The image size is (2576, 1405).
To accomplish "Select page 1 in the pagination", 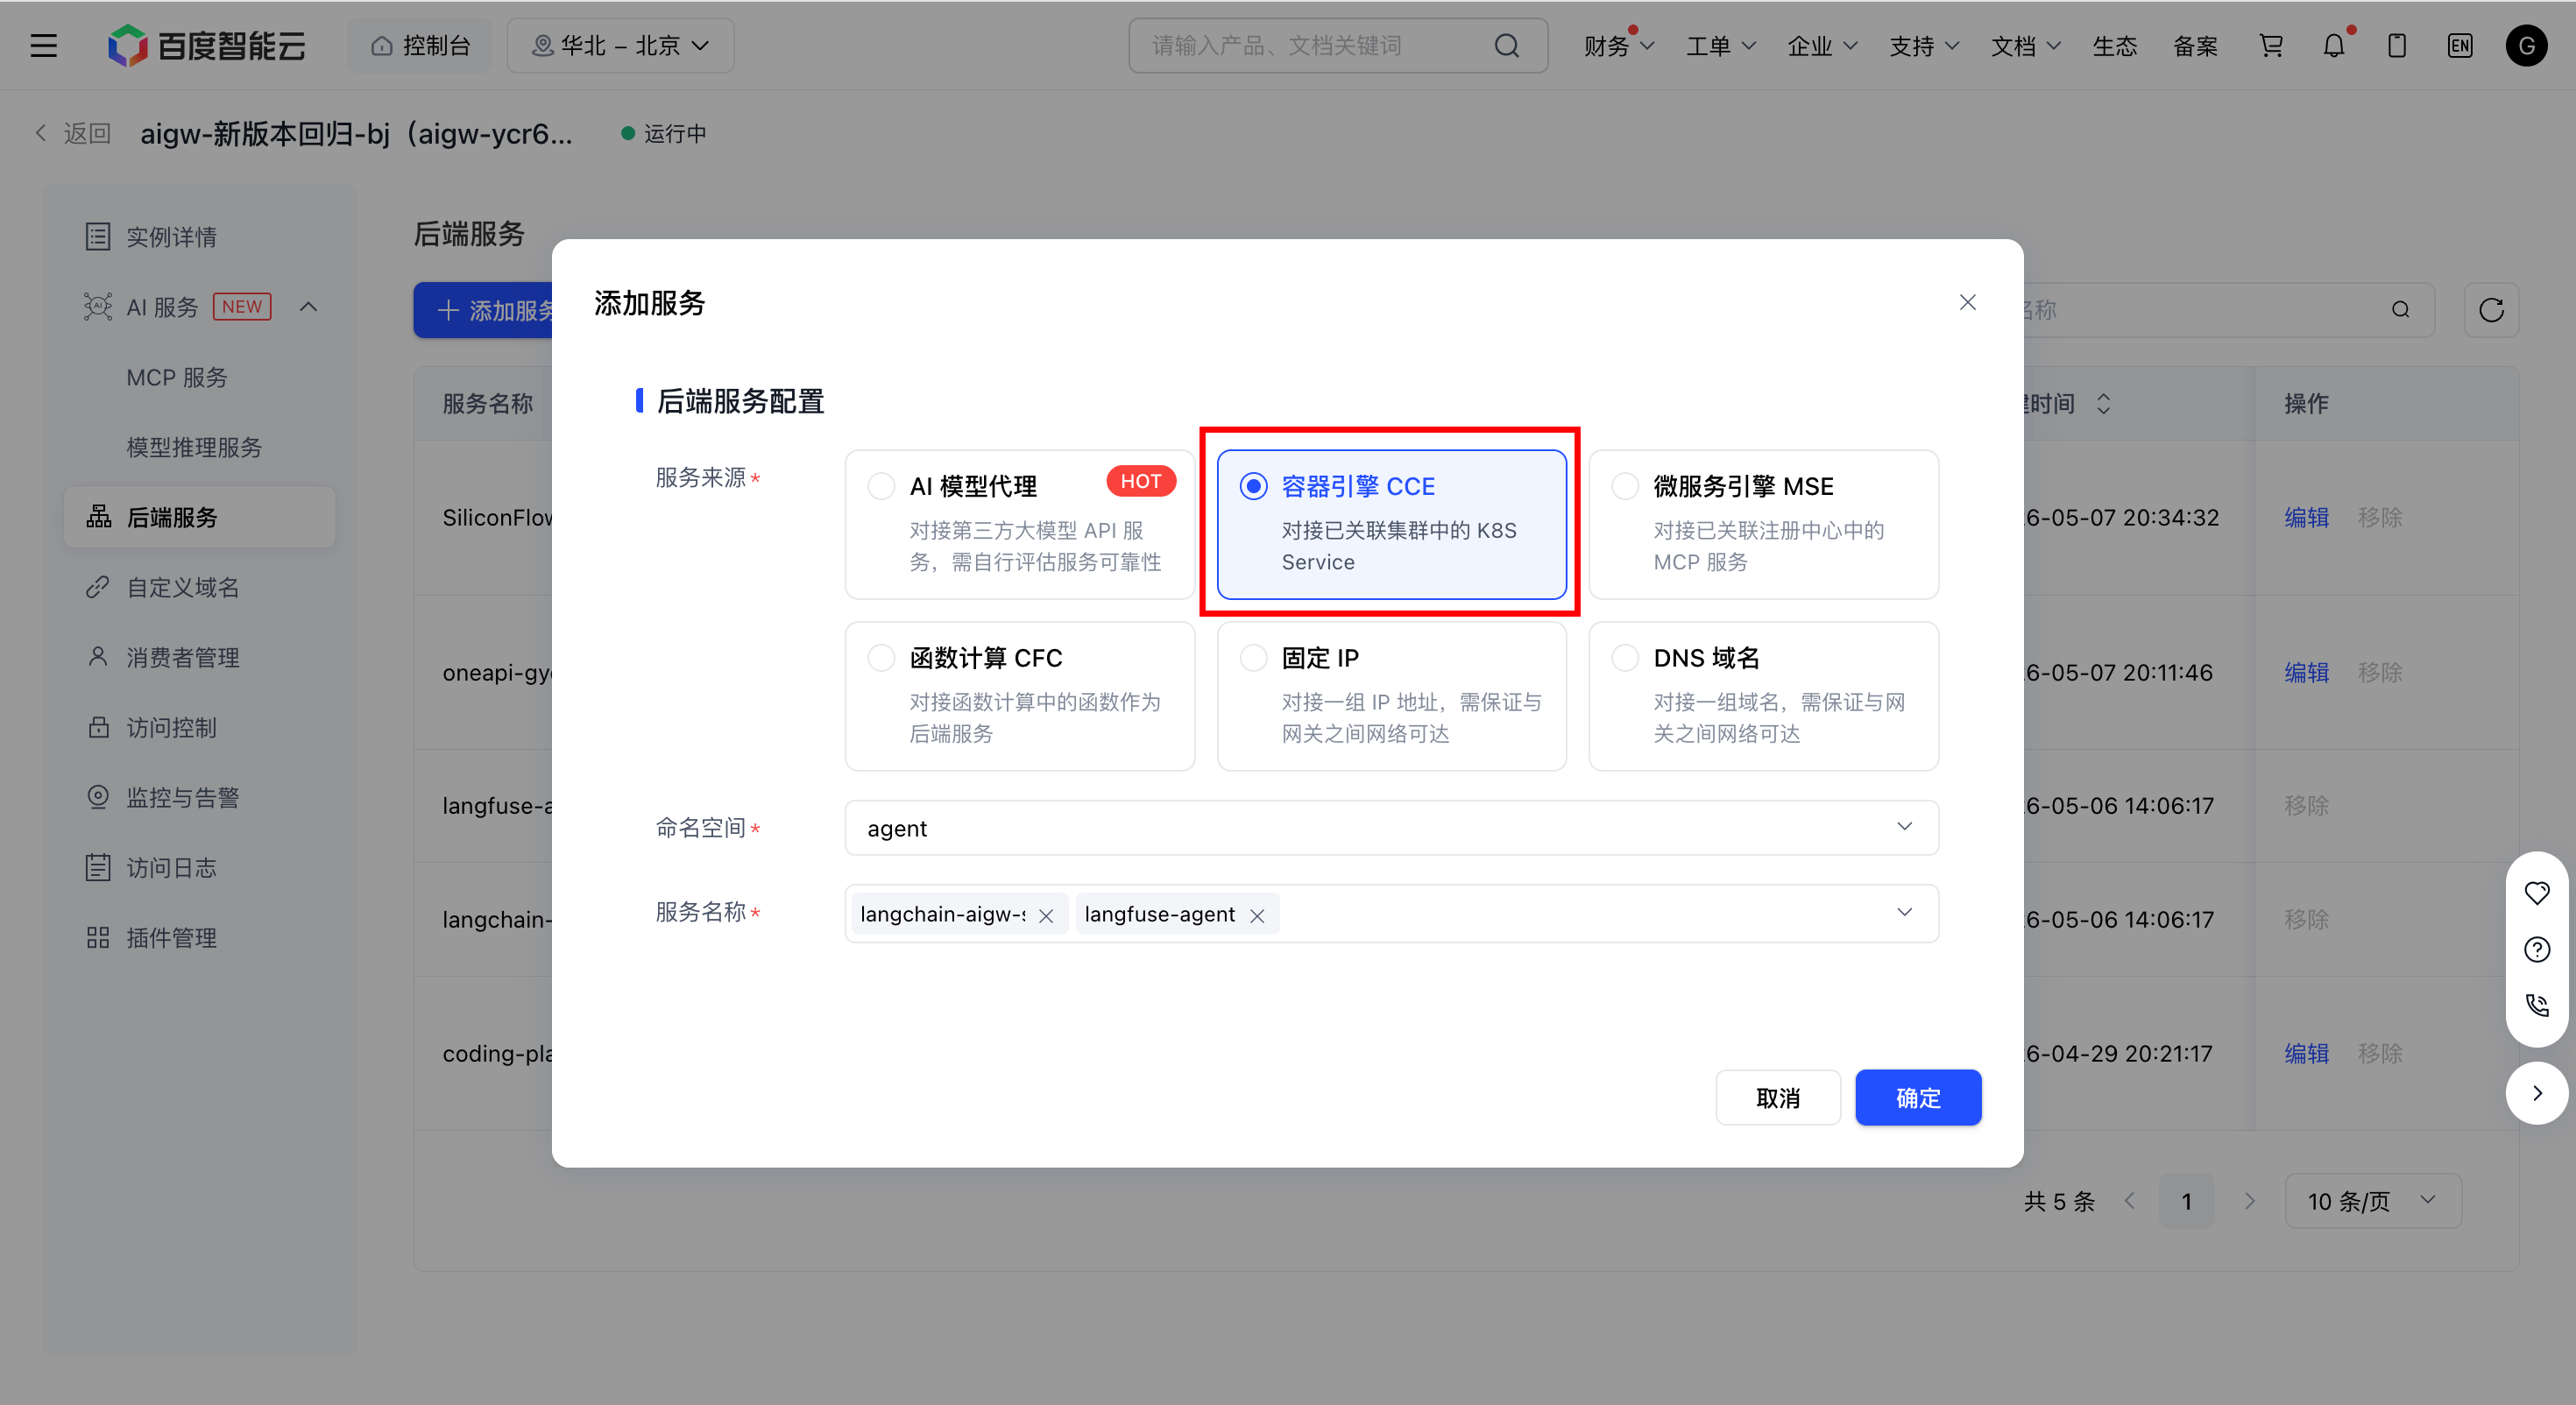I will click(x=2187, y=1200).
